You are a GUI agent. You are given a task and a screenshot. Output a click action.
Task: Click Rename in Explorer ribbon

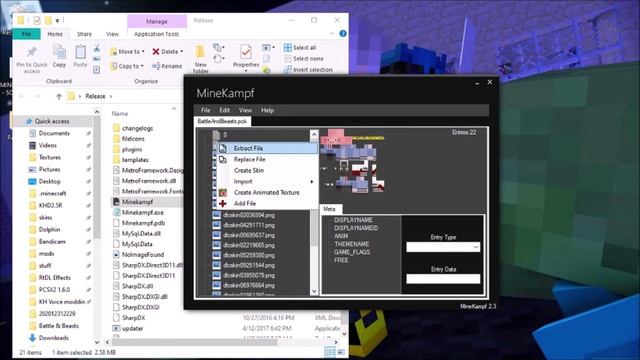pos(167,66)
